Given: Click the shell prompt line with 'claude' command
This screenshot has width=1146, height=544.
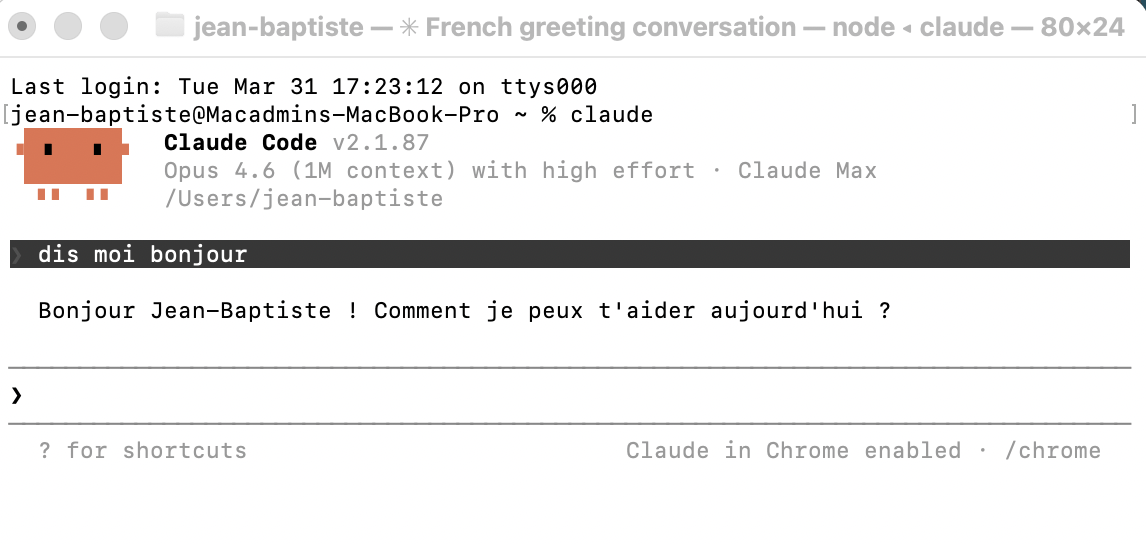Looking at the screenshot, I should click(x=332, y=115).
